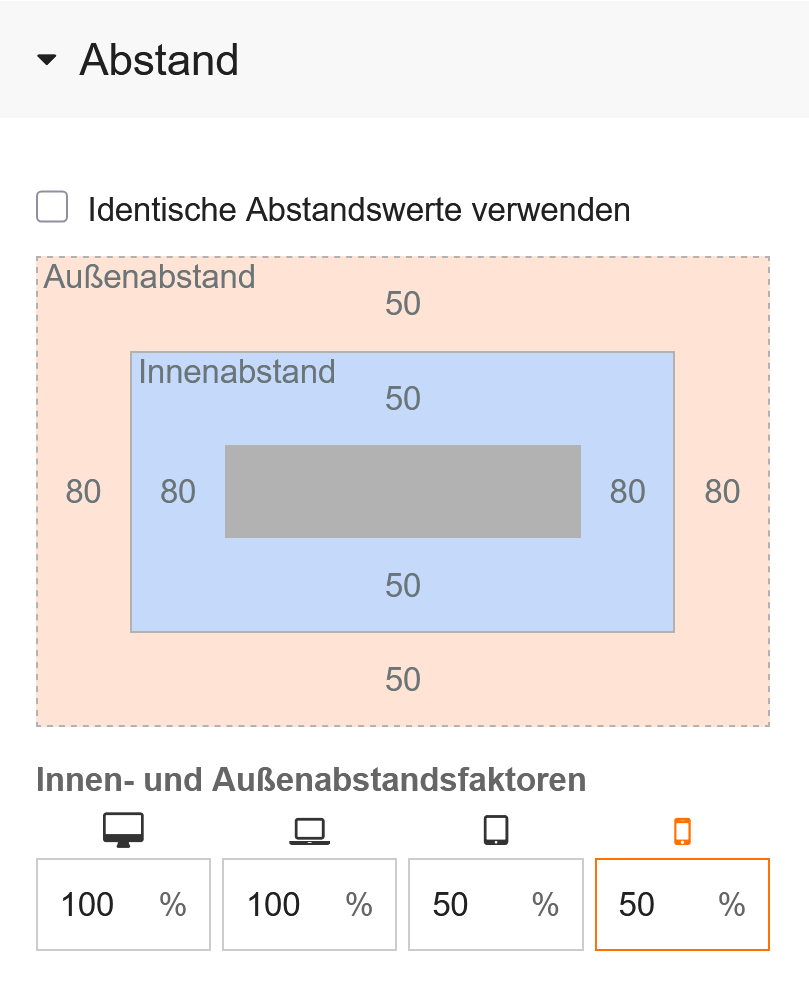Click the Abstand section header title

point(159,60)
